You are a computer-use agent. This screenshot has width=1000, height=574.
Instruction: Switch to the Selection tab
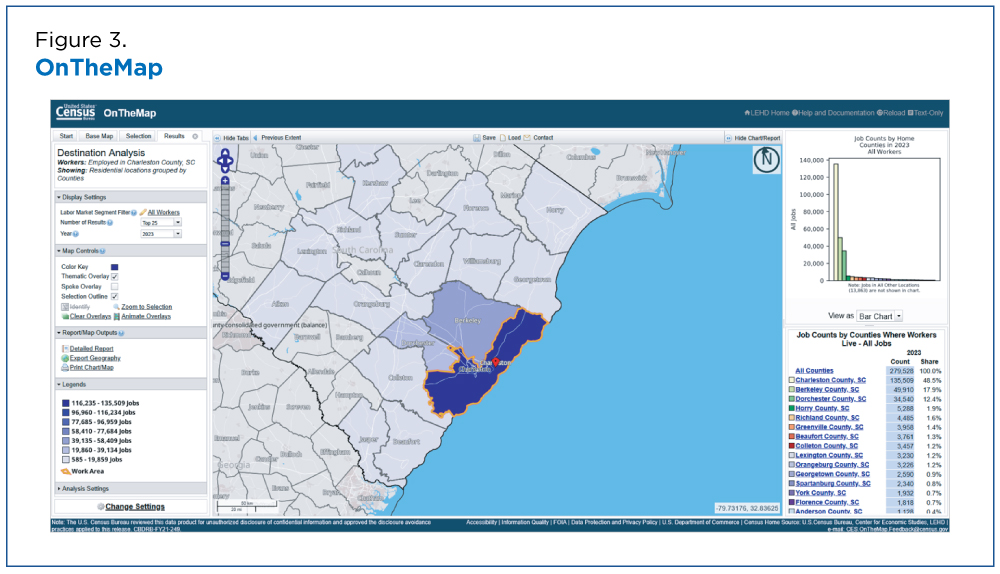pyautogui.click(x=138, y=136)
